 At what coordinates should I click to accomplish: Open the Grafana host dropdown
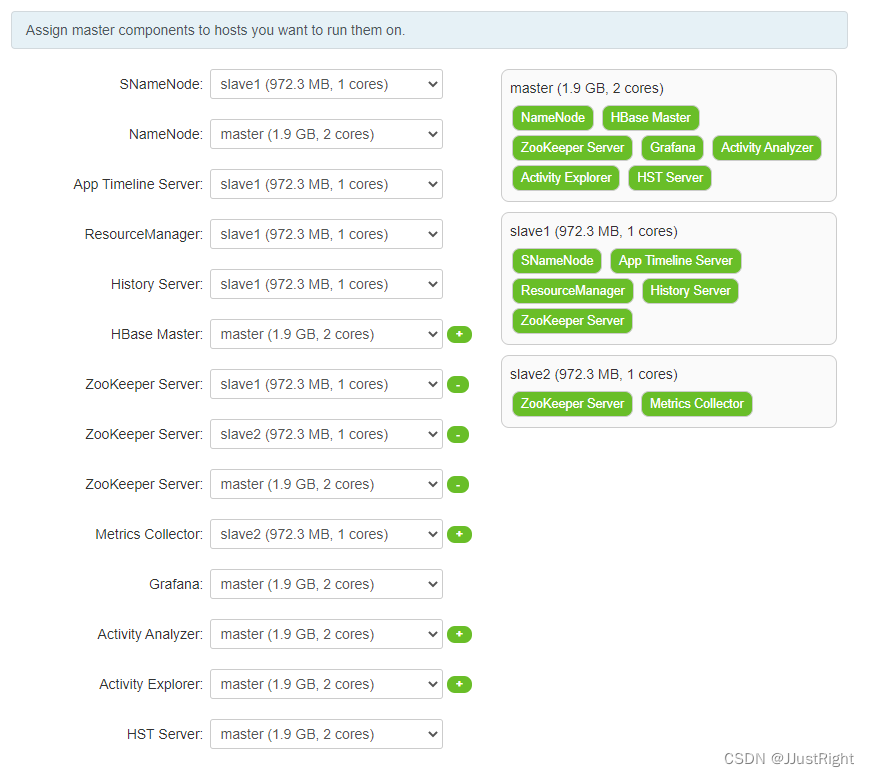tap(326, 584)
